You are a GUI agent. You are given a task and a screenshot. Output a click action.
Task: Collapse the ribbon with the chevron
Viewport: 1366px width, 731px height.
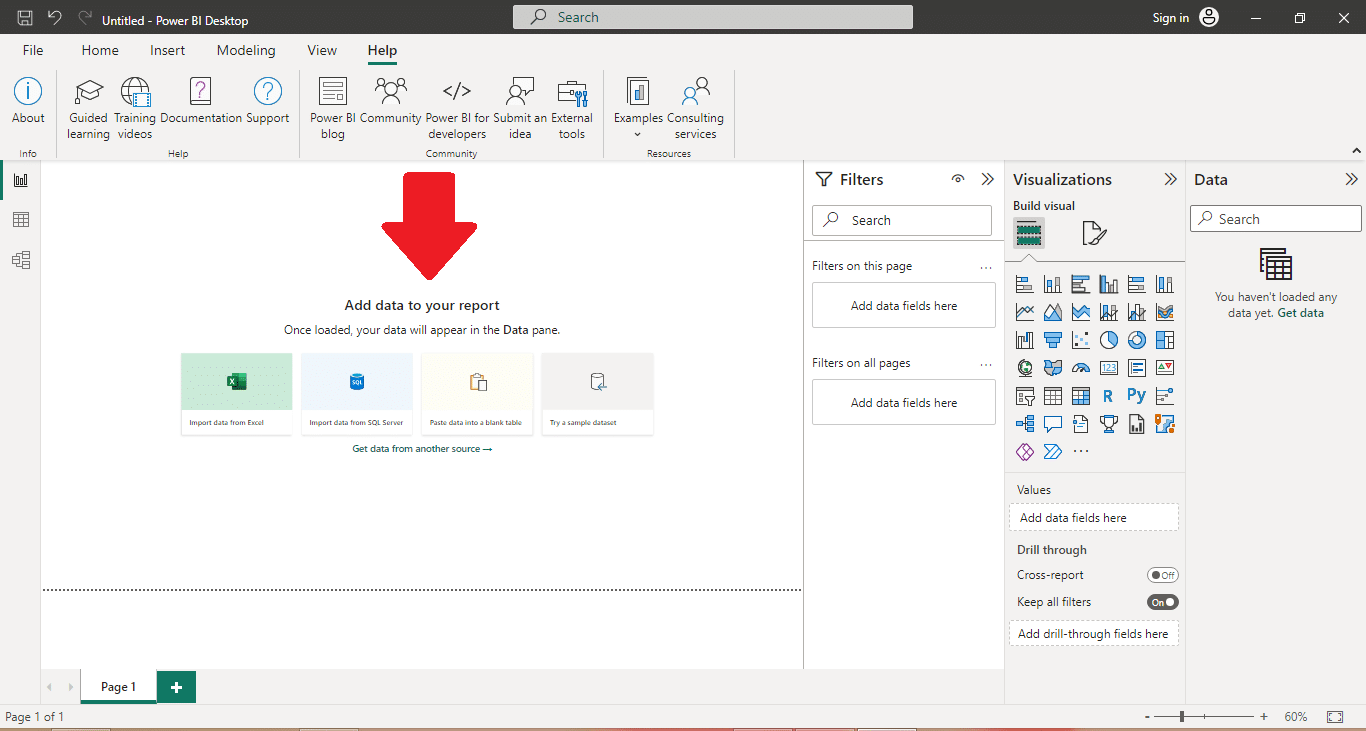pos(1357,151)
